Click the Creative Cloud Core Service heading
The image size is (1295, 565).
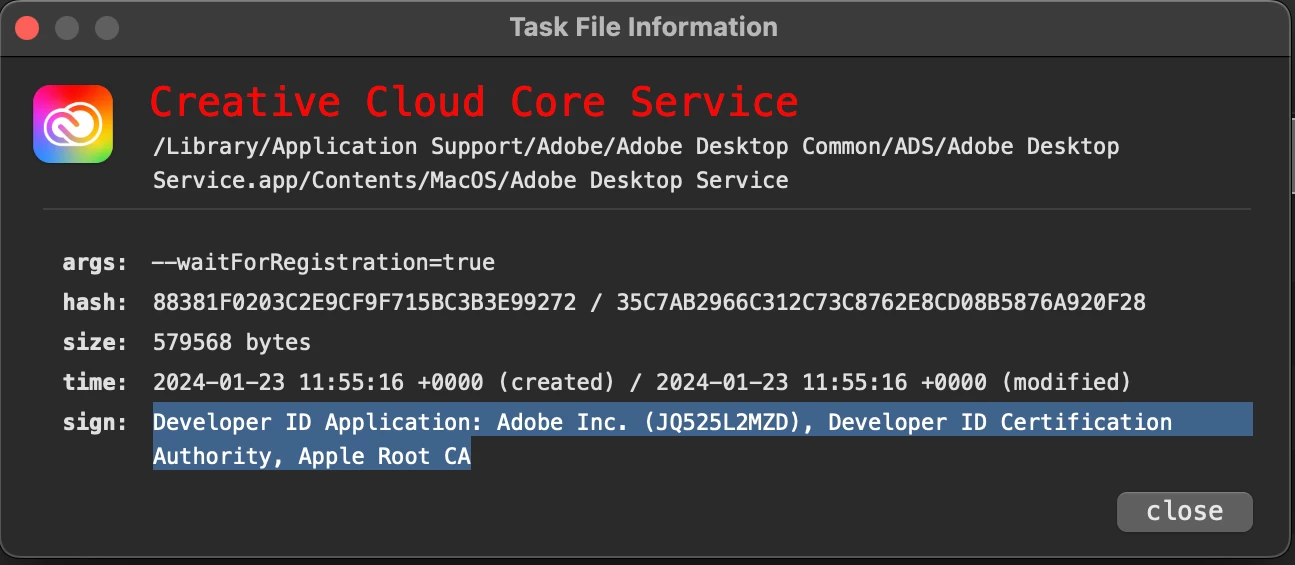pyautogui.click(x=474, y=102)
